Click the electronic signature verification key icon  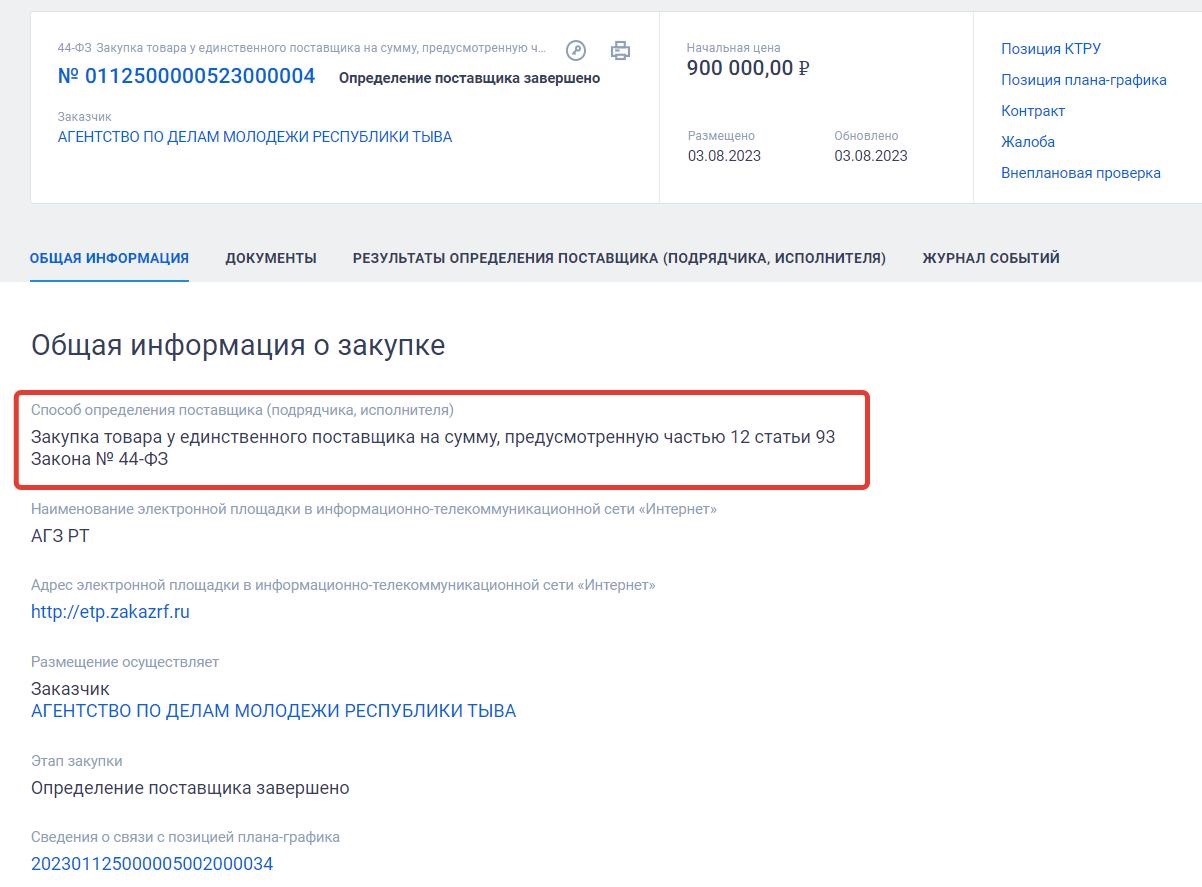coord(575,50)
